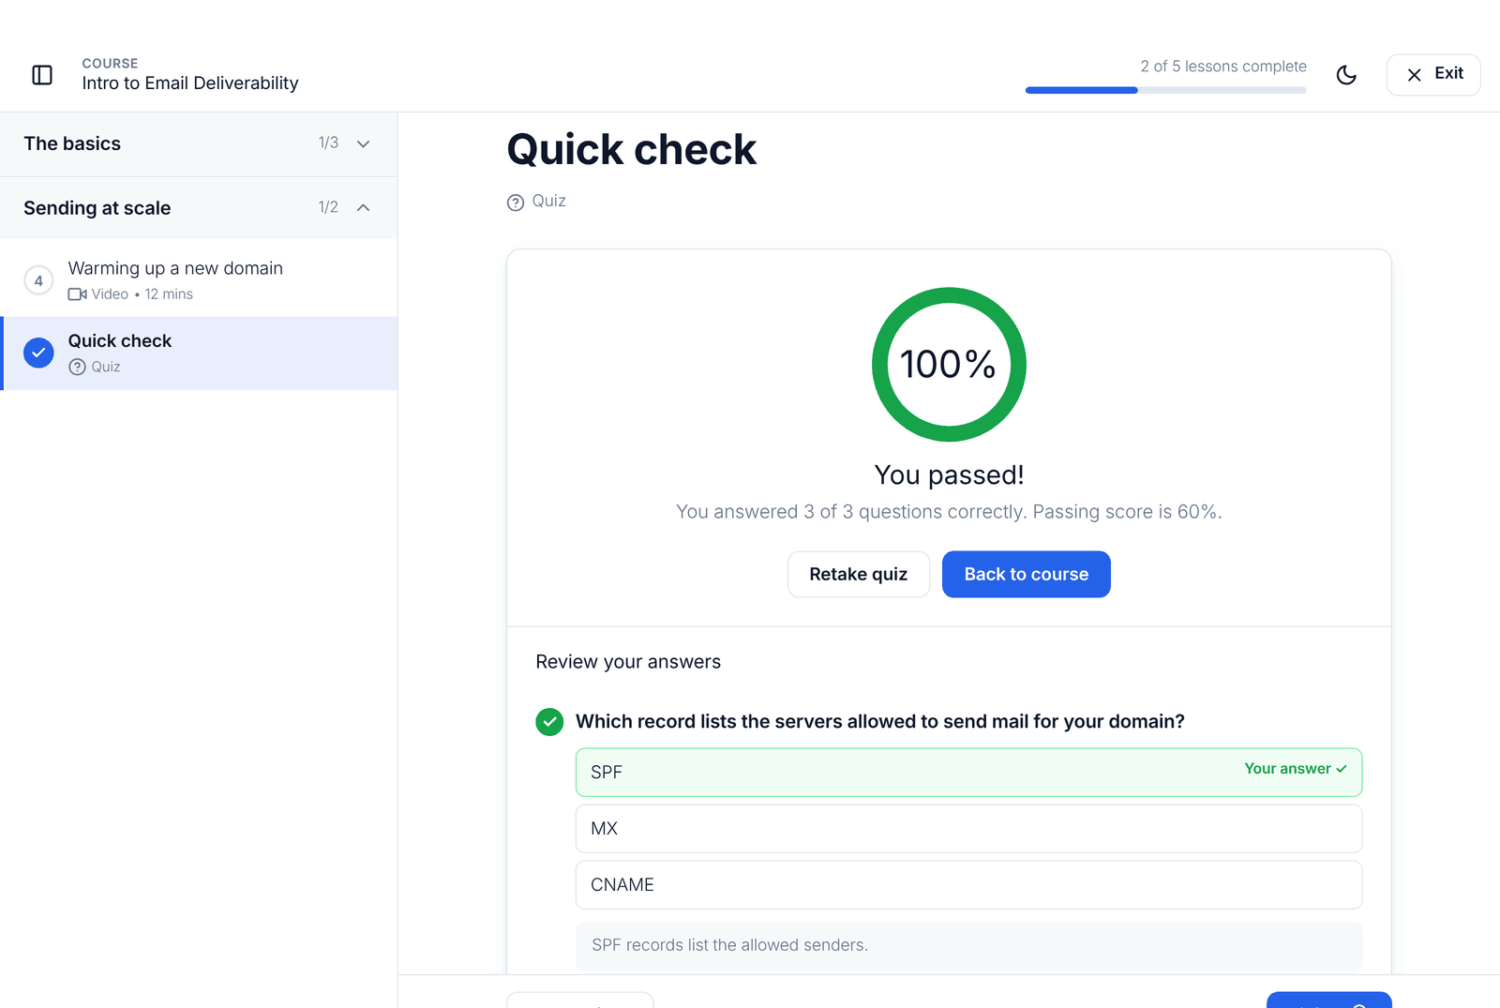Click the 'Intro to Email Deliverability' course title
The image size is (1500, 1008).
190,83
